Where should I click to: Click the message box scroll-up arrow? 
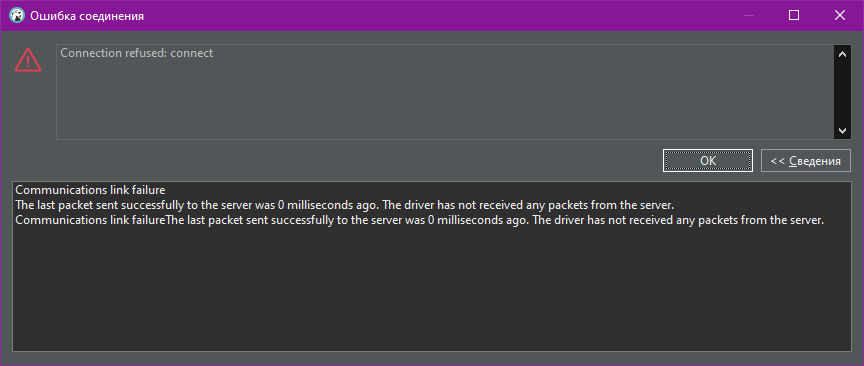click(842, 54)
